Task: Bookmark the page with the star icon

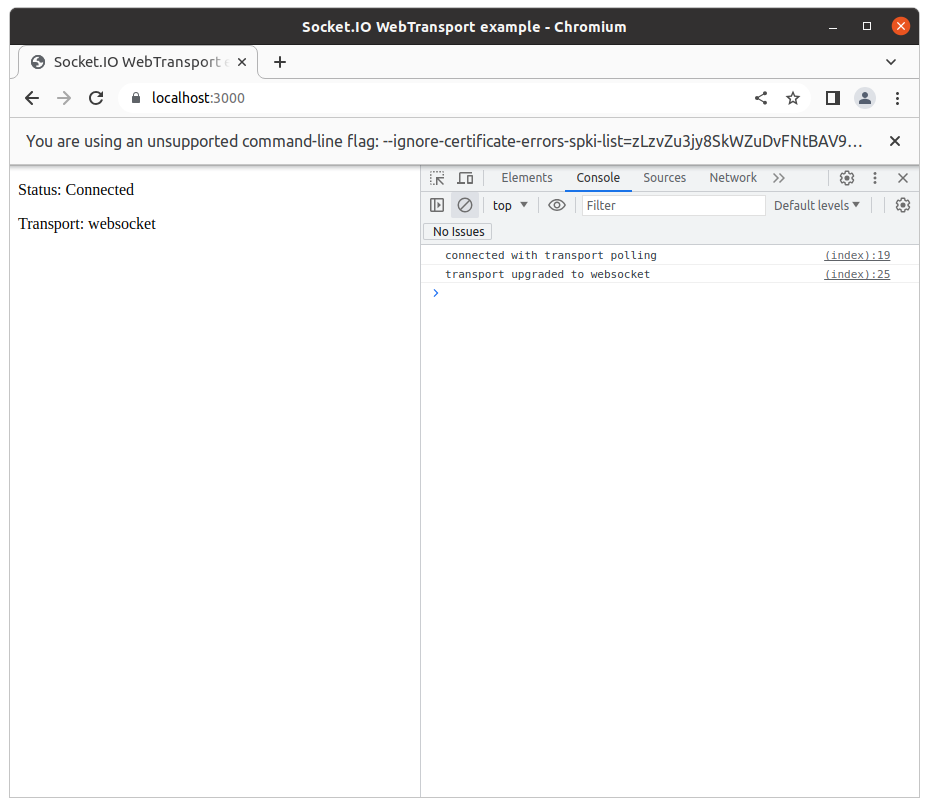Action: (x=793, y=98)
